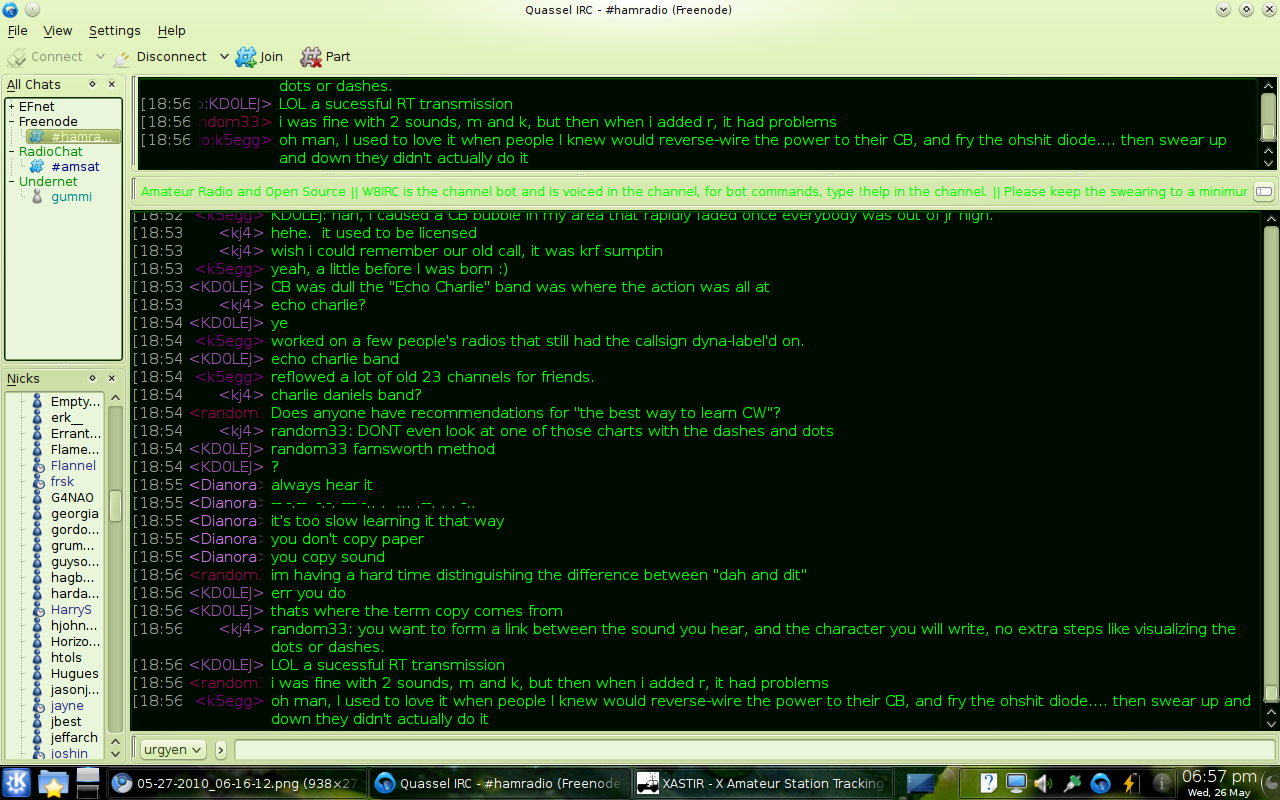Screen dimensions: 1280x800
Task: Select the #hamradio channel
Action: coord(73,137)
